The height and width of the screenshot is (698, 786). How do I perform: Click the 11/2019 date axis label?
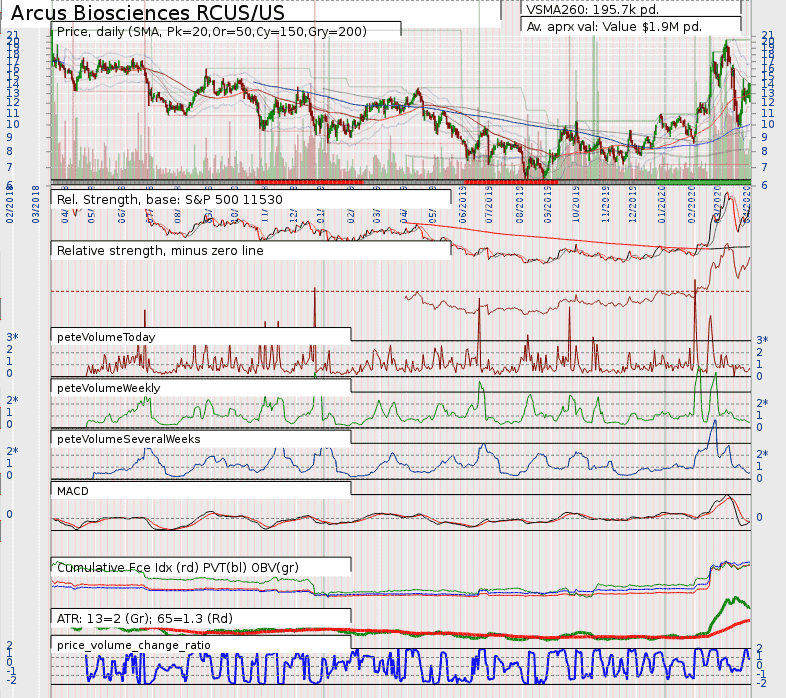pyautogui.click(x=605, y=204)
